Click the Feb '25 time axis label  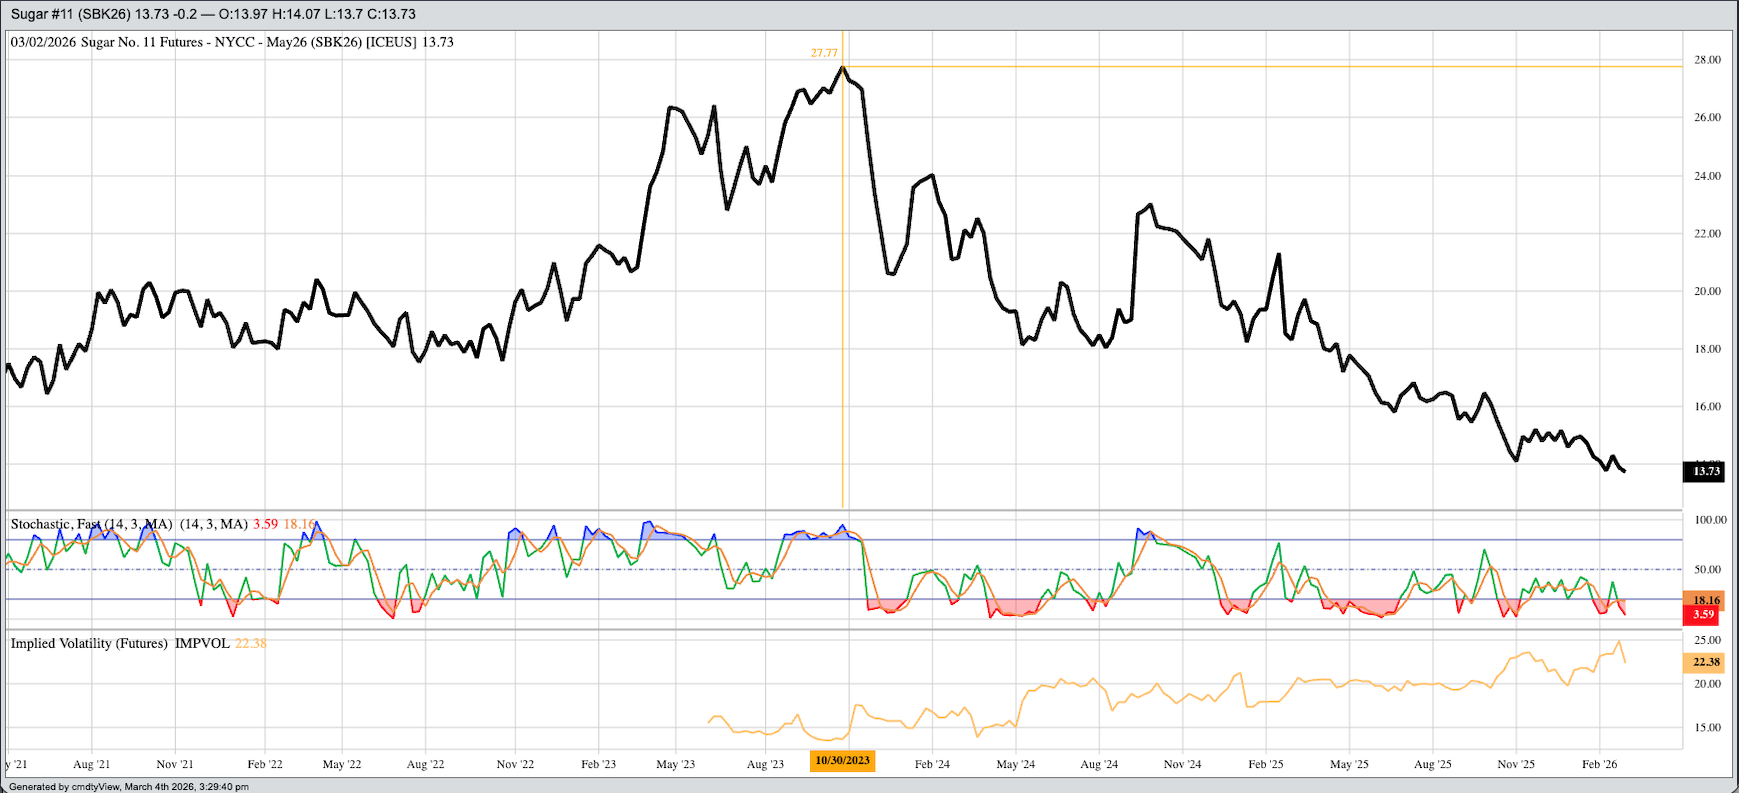(x=1266, y=764)
